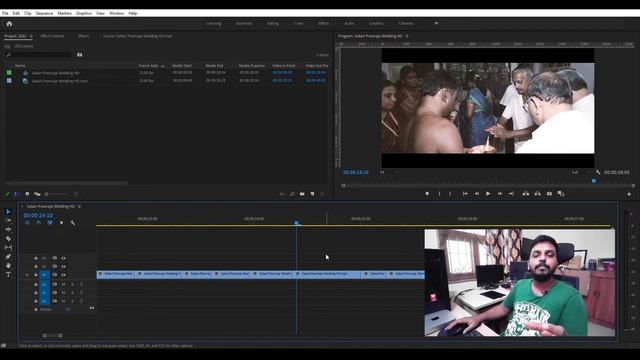Select the Razor tool
Image resolution: width=640 pixels, height=360 pixels.
click(x=8, y=238)
